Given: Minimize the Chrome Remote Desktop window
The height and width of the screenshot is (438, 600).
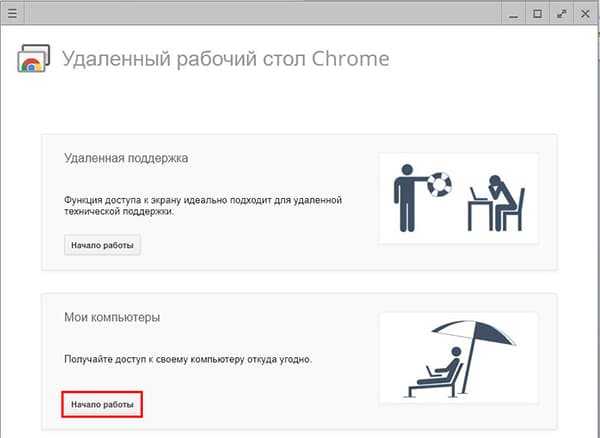Looking at the screenshot, I should 514,15.
